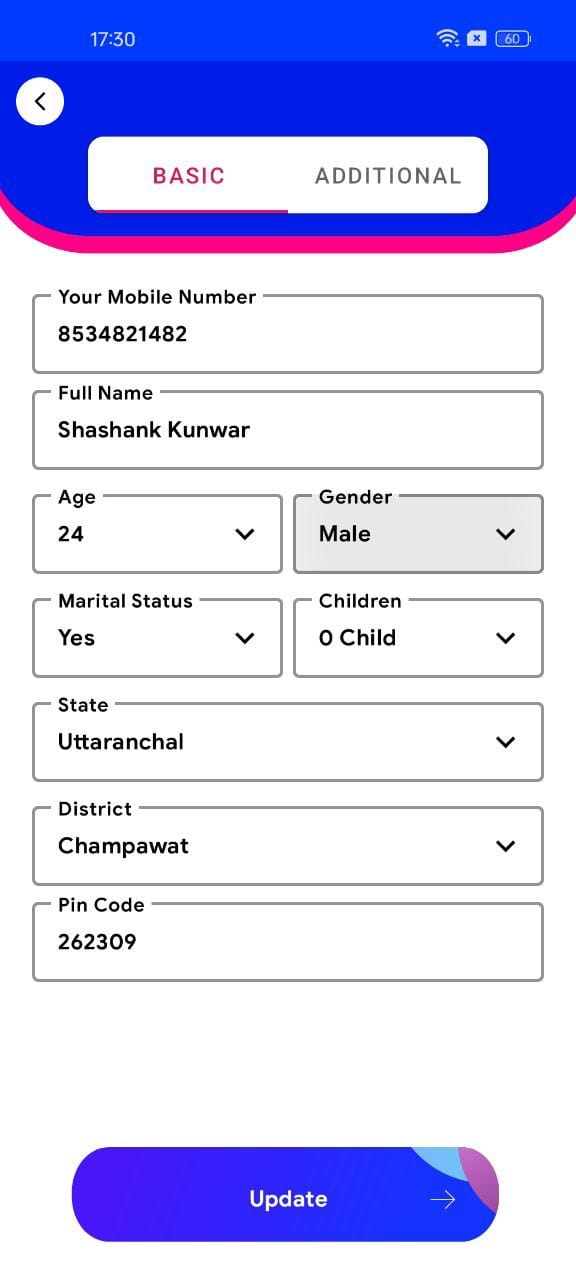
Task: Tap the chevron in the Gender field
Action: (x=506, y=534)
